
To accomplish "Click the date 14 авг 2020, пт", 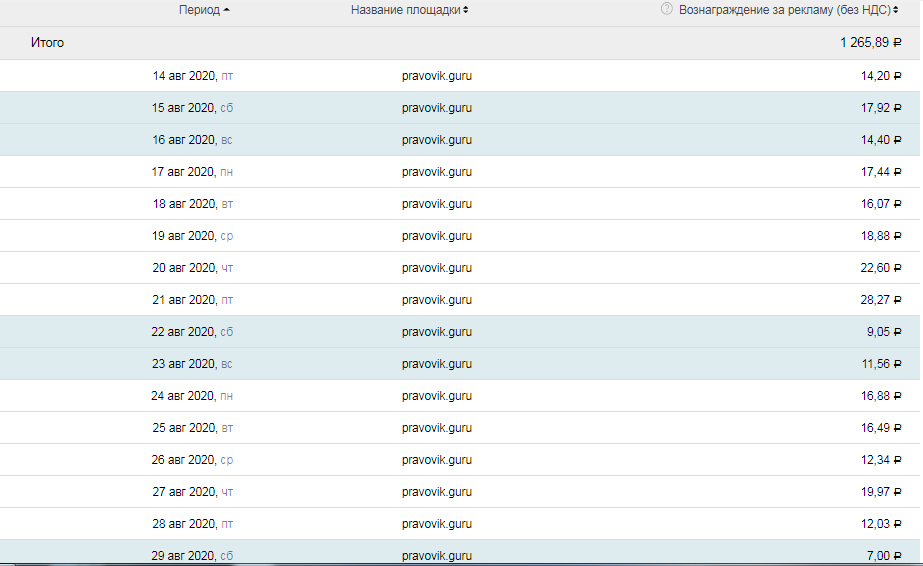I will pyautogui.click(x=192, y=76).
